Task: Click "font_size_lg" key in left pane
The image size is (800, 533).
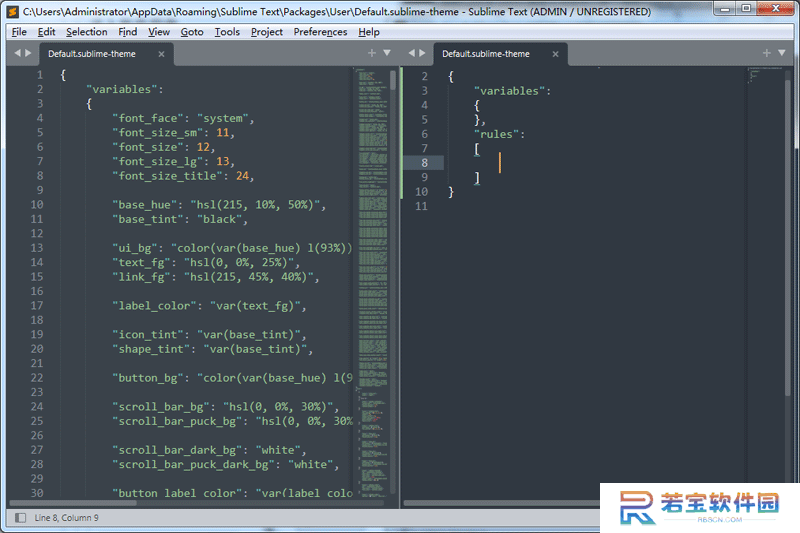Action: pos(158,162)
